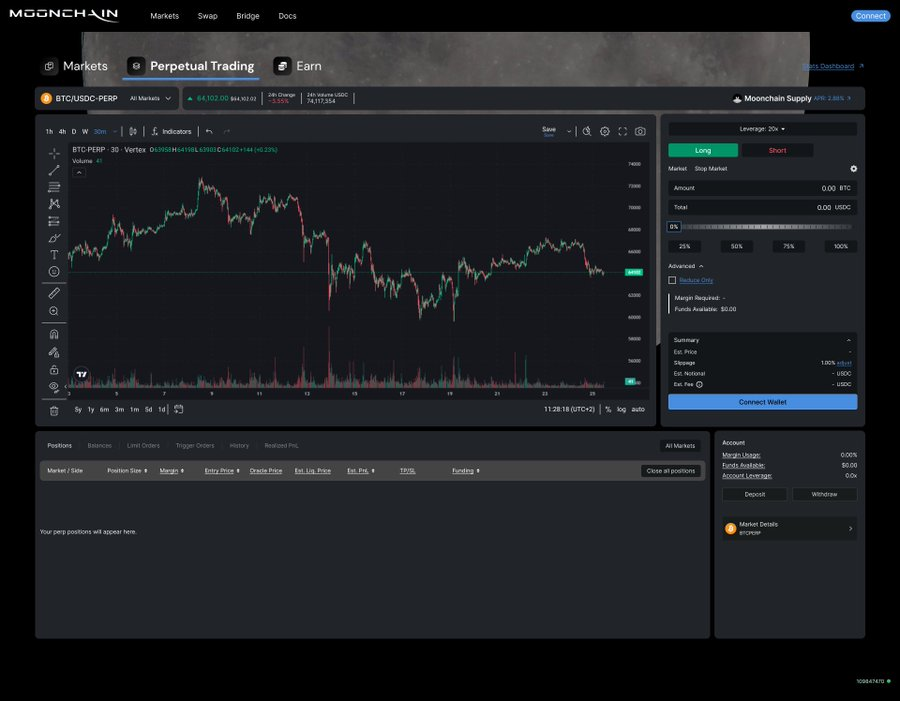This screenshot has width=900, height=701.
Task: Toggle percentage scale on the chart
Action: pyautogui.click(x=608, y=409)
